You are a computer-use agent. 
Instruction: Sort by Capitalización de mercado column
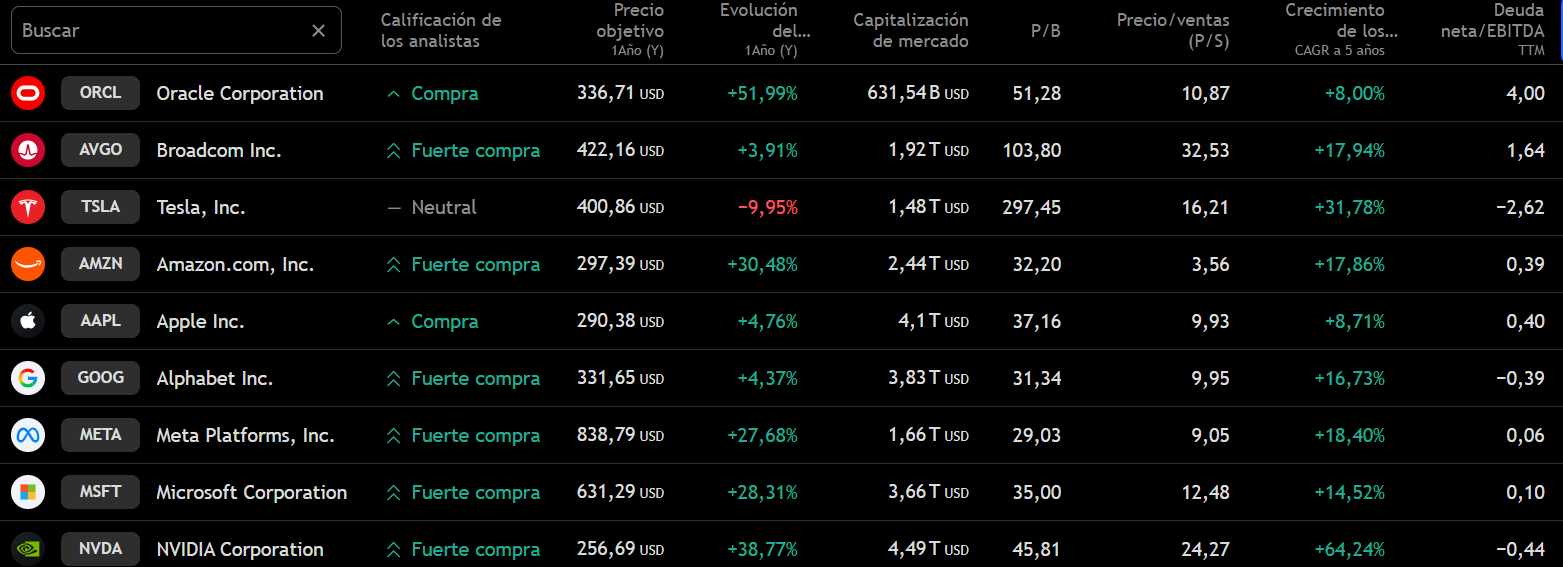(x=911, y=31)
